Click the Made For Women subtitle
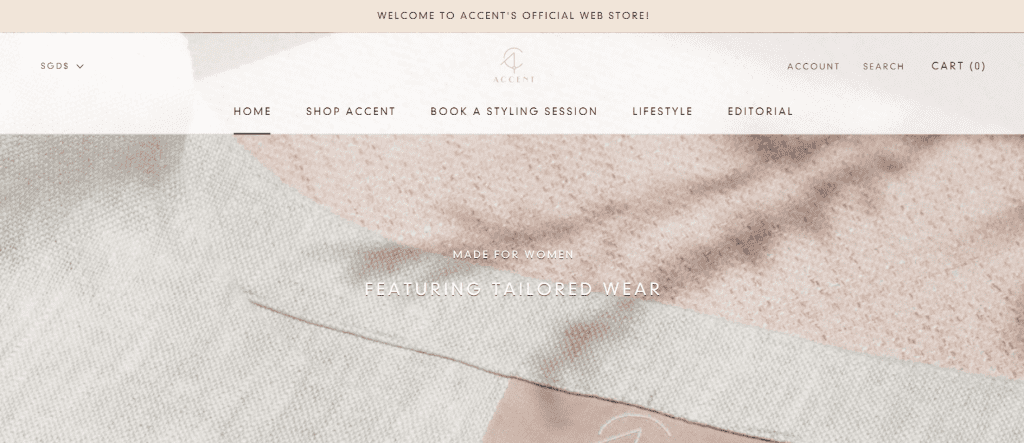This screenshot has width=1024, height=443. tap(513, 254)
